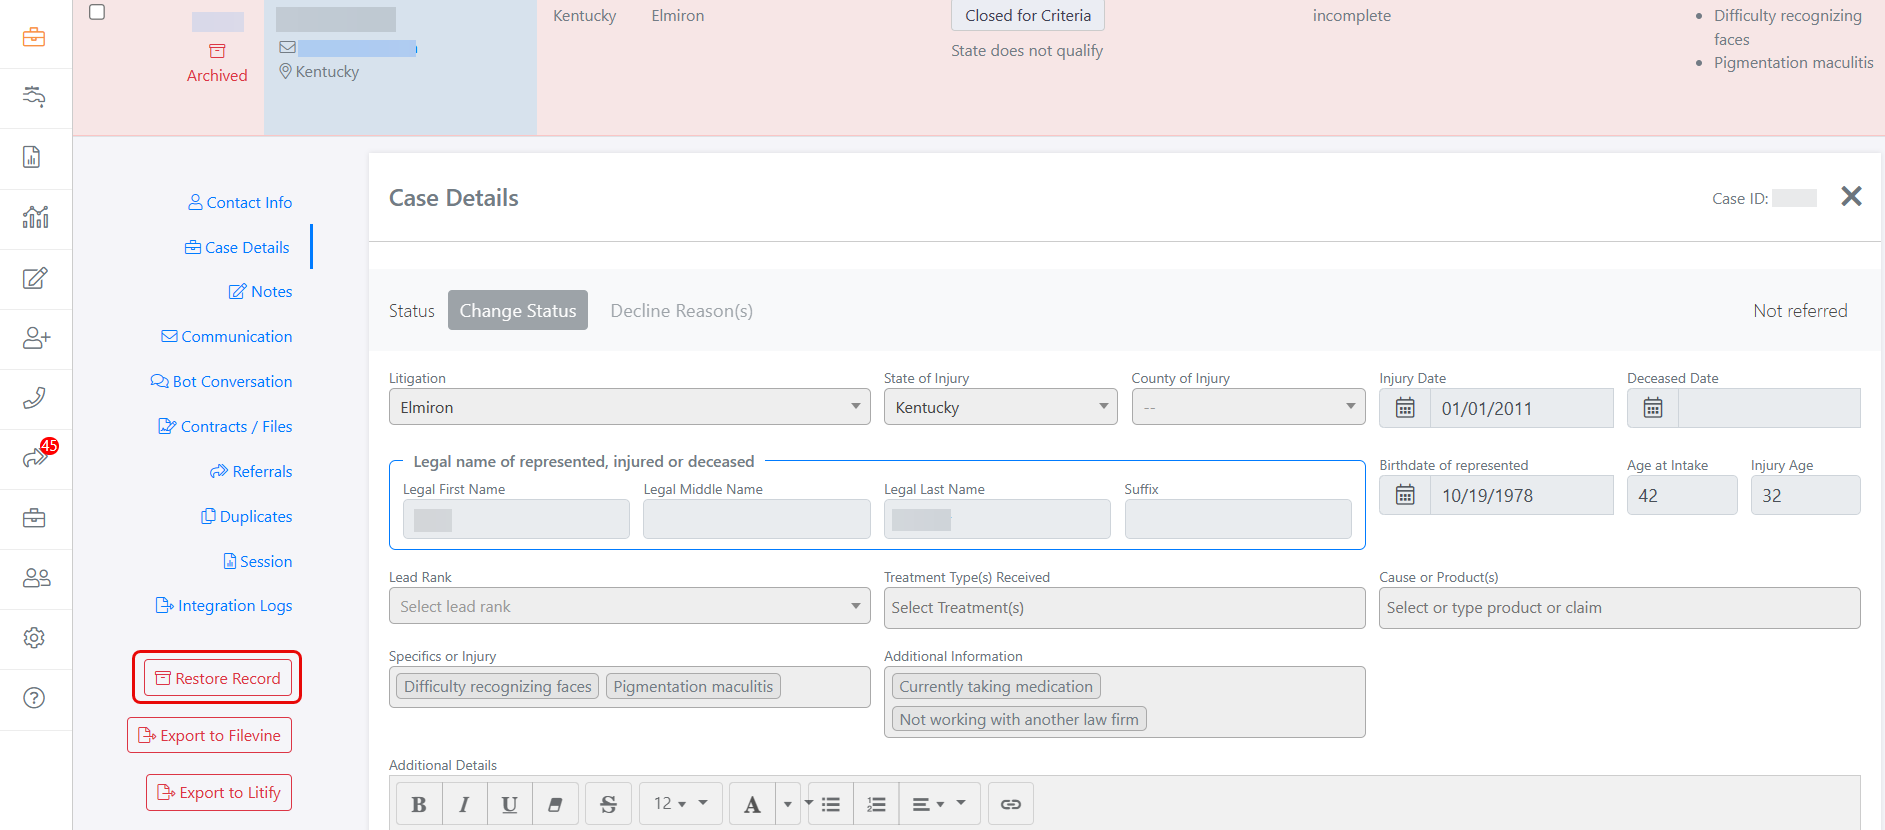1885x830 pixels.
Task: Open the font size 12 dropdown
Action: coord(680,804)
